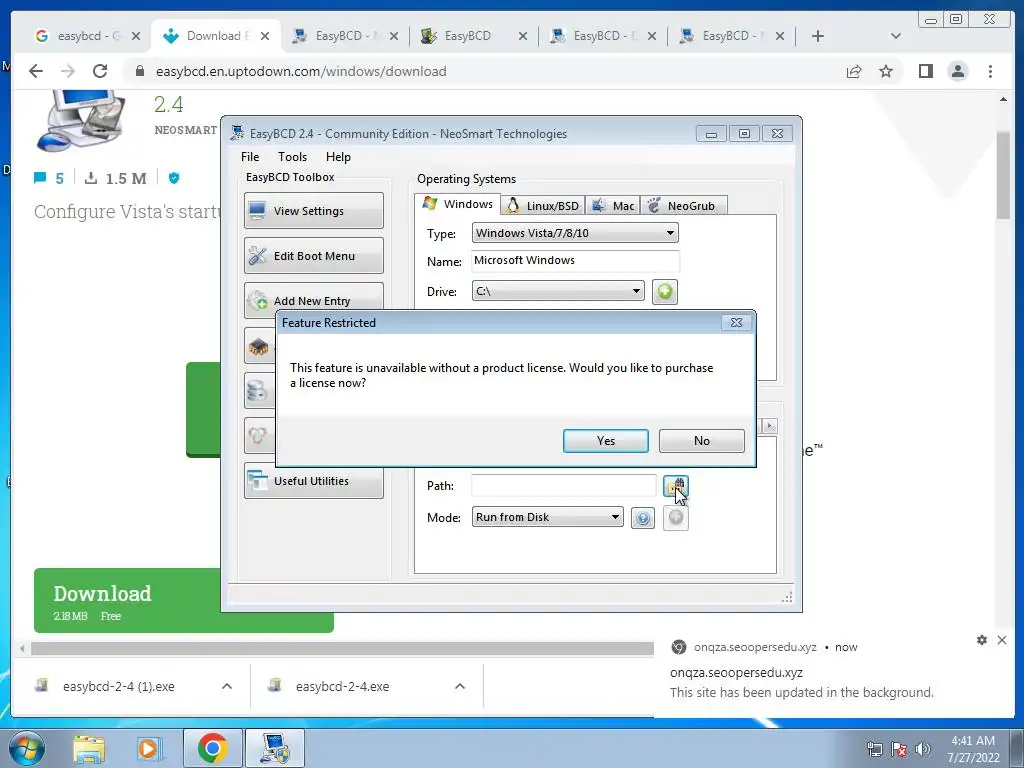The width and height of the screenshot is (1024, 768).
Task: Open EasyBCD Help menu
Action: [338, 157]
